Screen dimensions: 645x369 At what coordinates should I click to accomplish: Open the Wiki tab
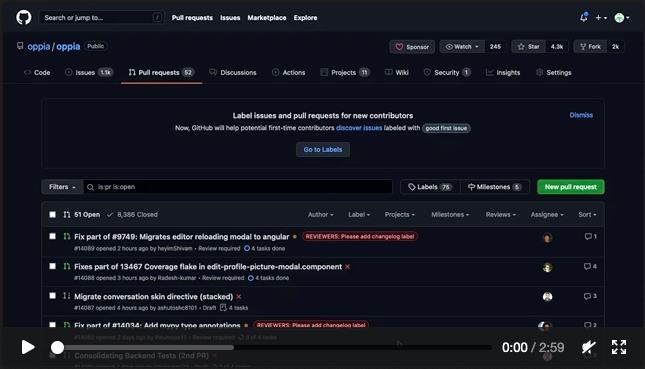click(397, 72)
